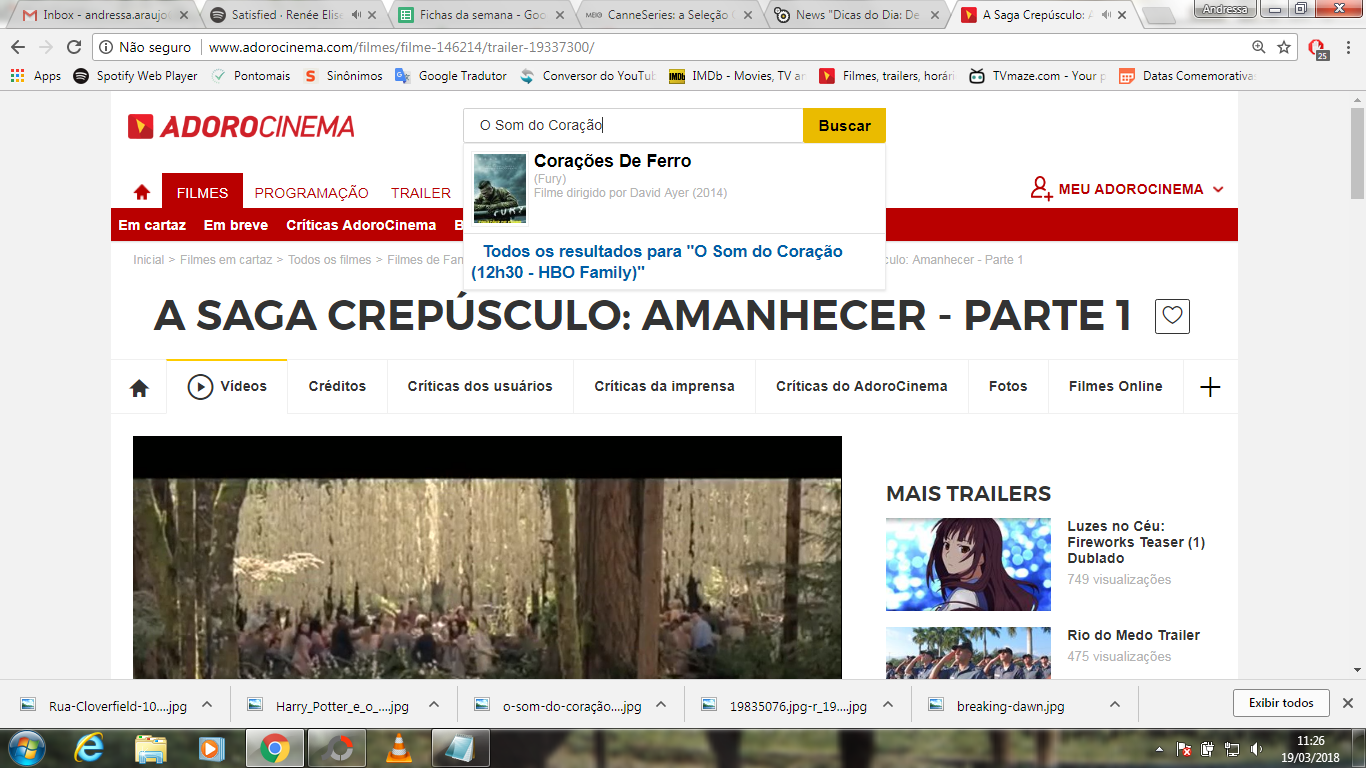Screen dimensions: 1366x768
Task: Click the Exibir todos downloads button
Action: 1281,703
